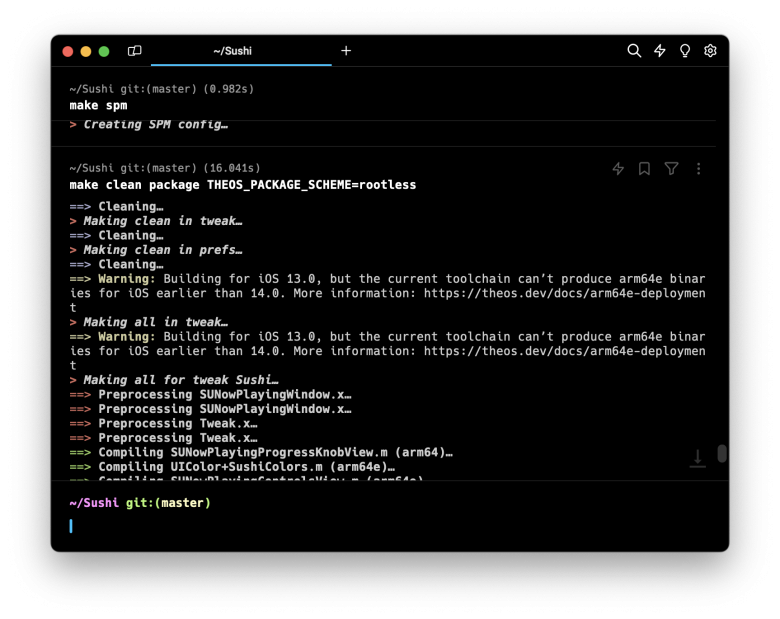Select the 'make spm' command text
Image resolution: width=780 pixels, height=619 pixels.
click(x=98, y=105)
